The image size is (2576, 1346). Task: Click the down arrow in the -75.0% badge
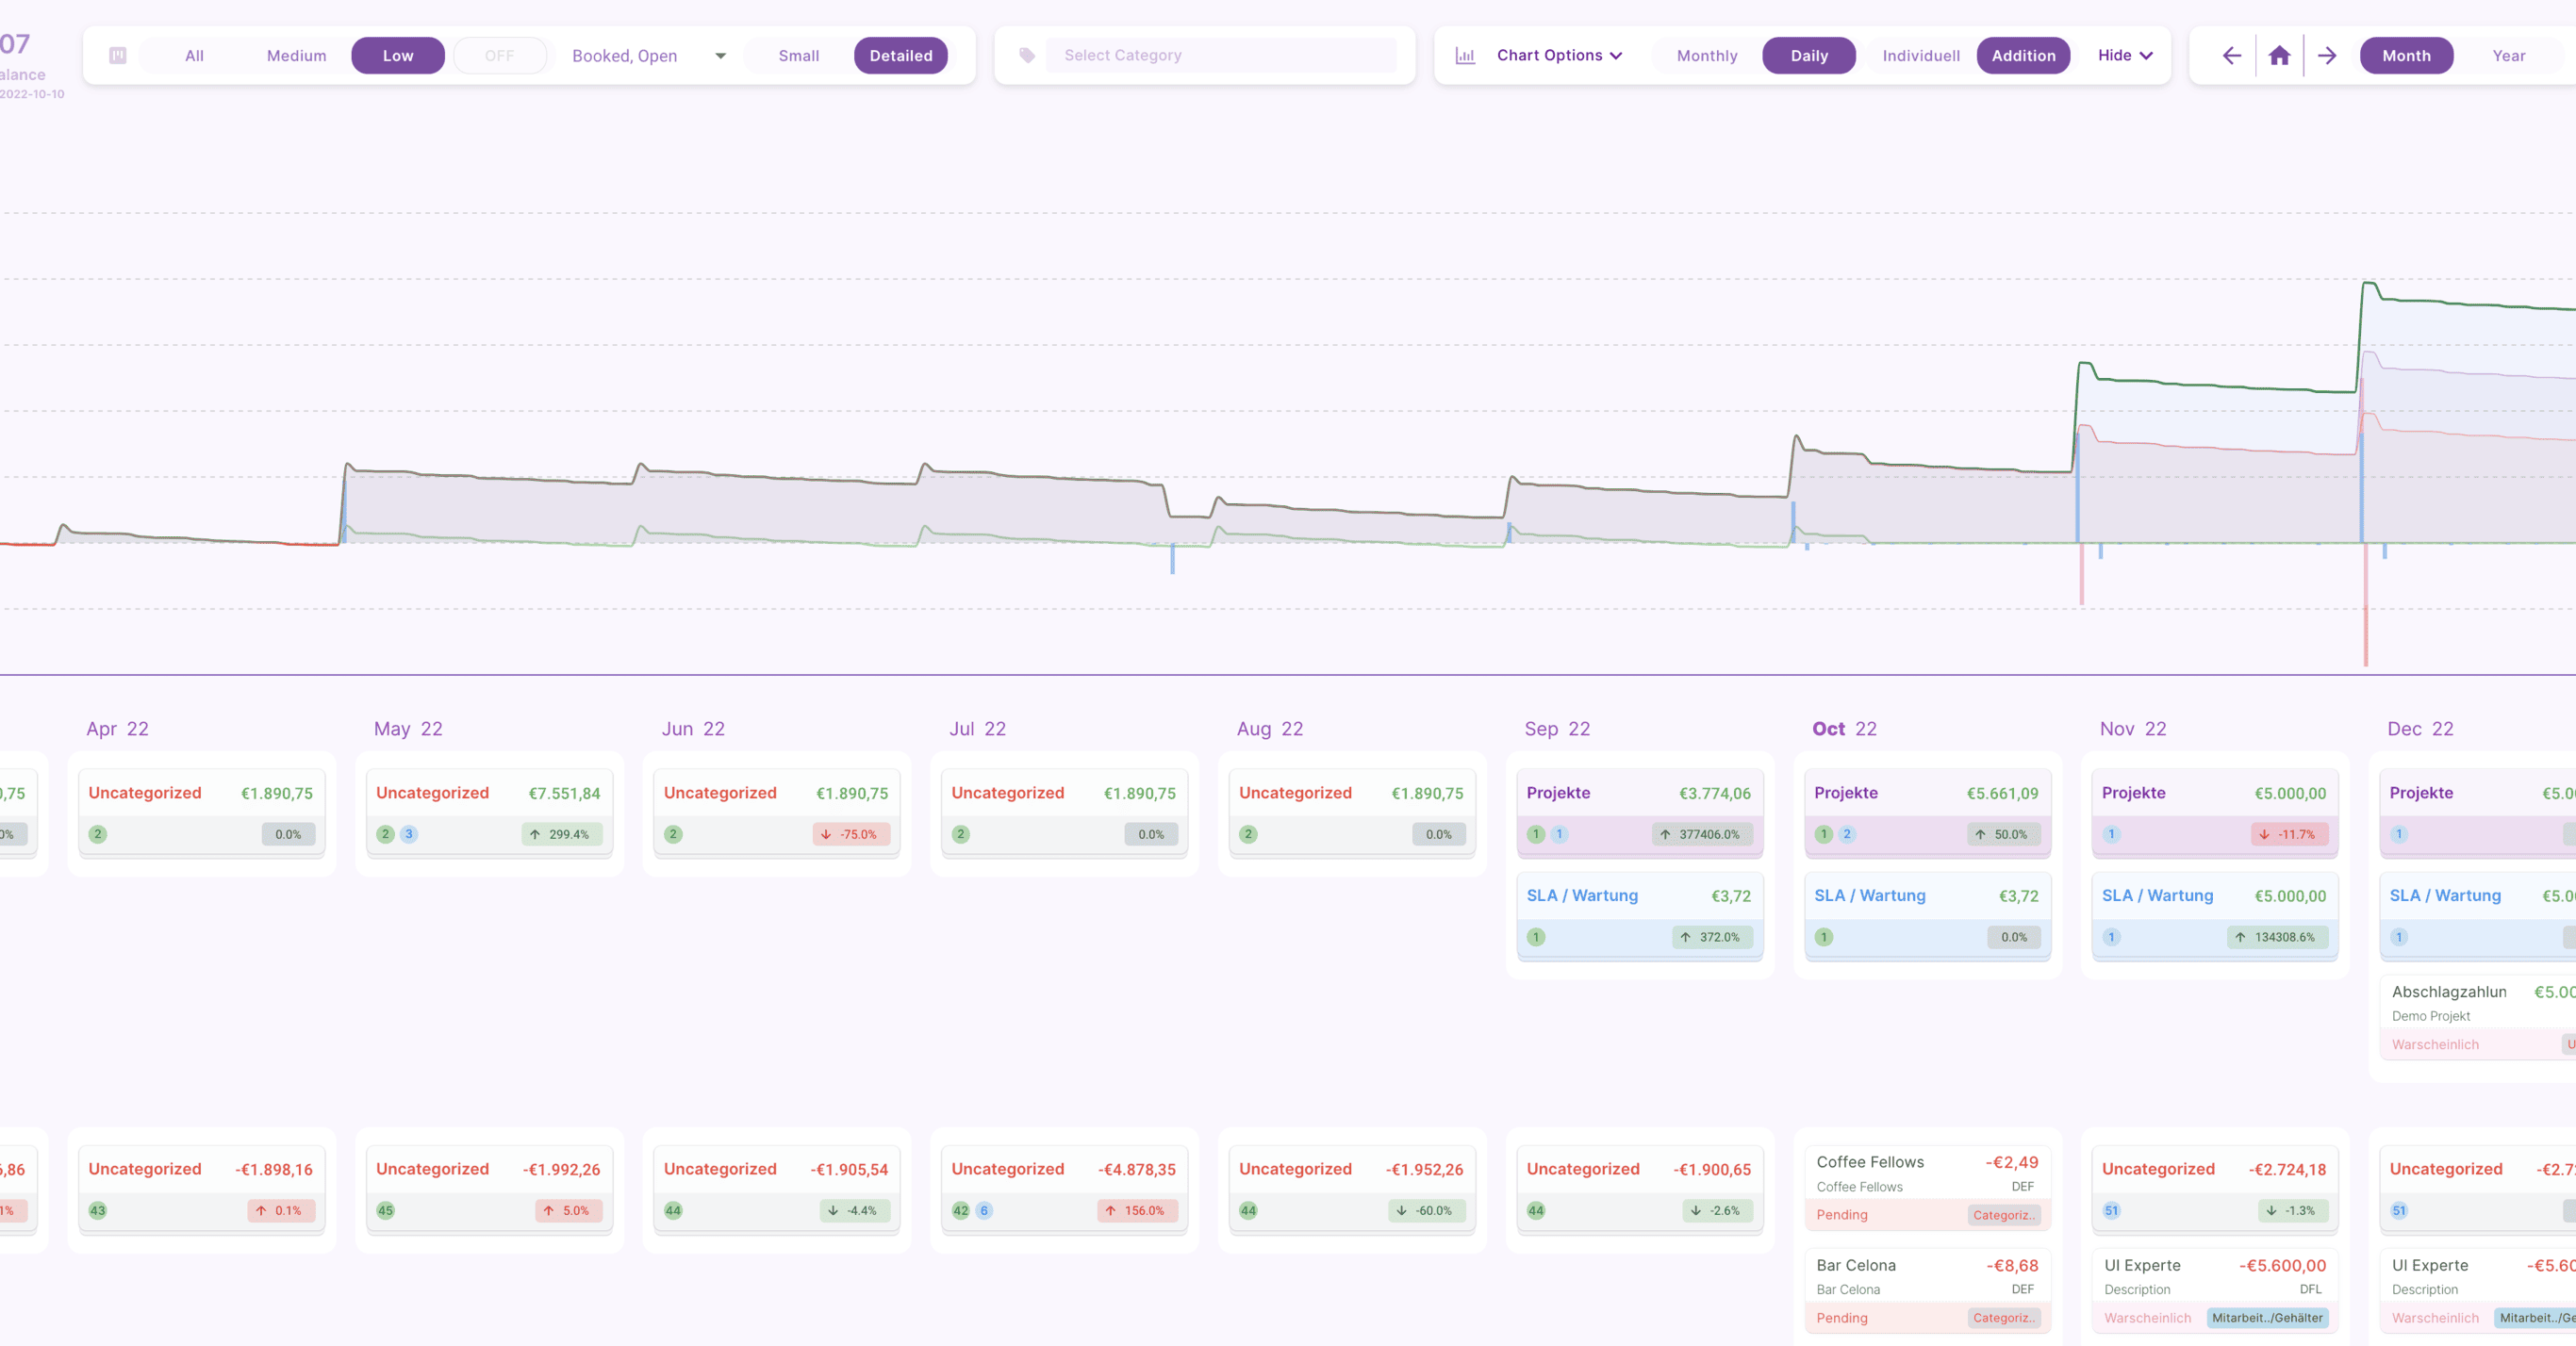pos(825,834)
